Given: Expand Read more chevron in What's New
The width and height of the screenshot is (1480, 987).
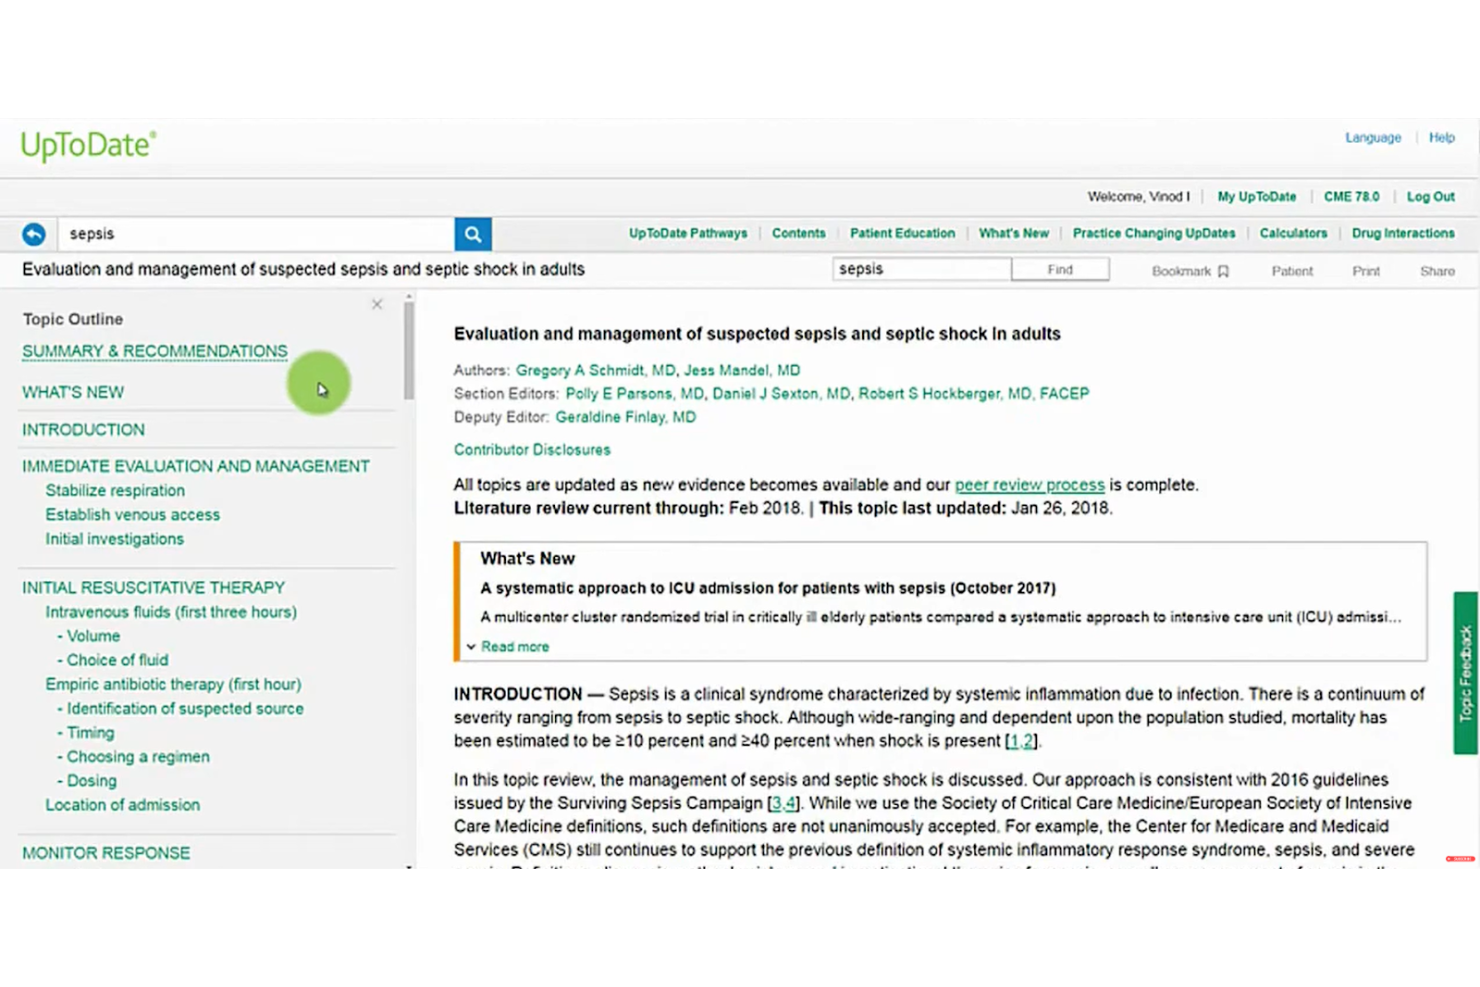Looking at the screenshot, I should [471, 647].
